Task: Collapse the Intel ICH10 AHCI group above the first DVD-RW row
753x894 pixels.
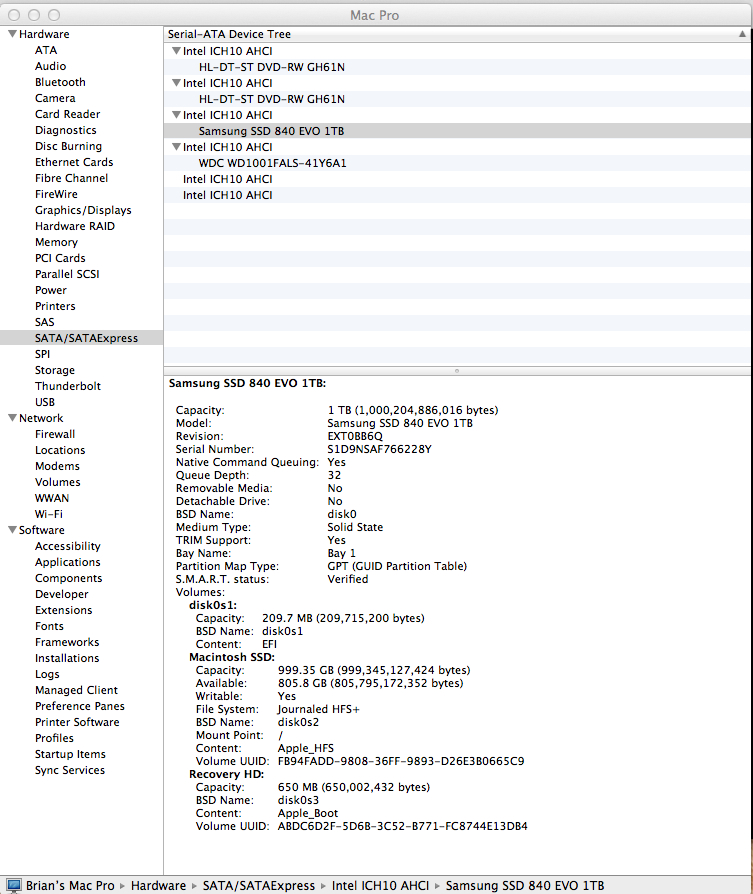Action: 176,51
